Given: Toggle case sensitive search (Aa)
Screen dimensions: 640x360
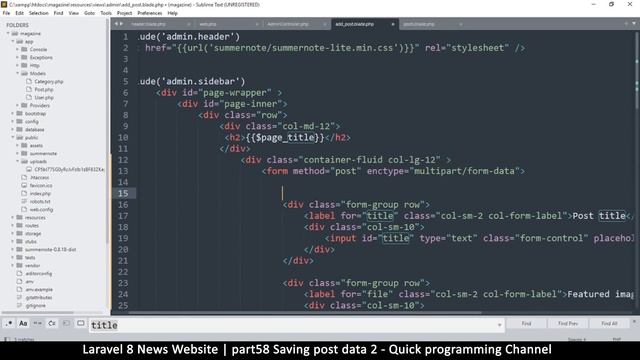Looking at the screenshot, I should point(23,323).
